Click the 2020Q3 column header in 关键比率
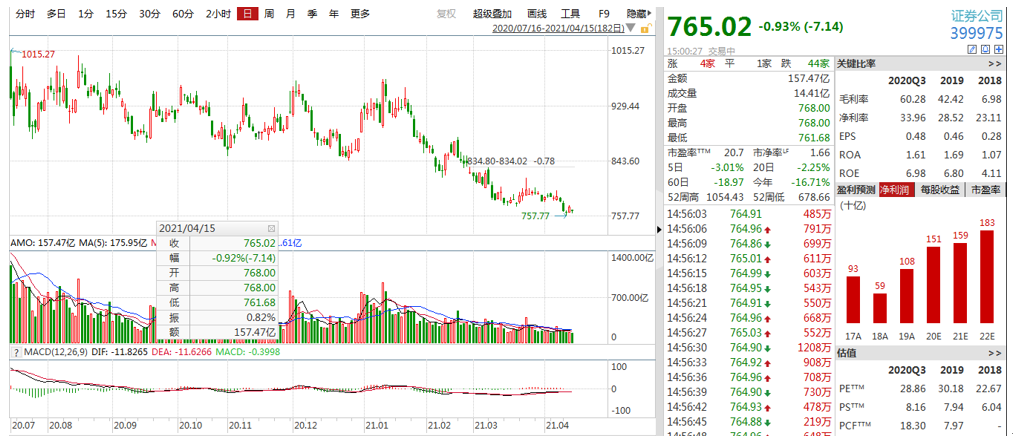 908,81
